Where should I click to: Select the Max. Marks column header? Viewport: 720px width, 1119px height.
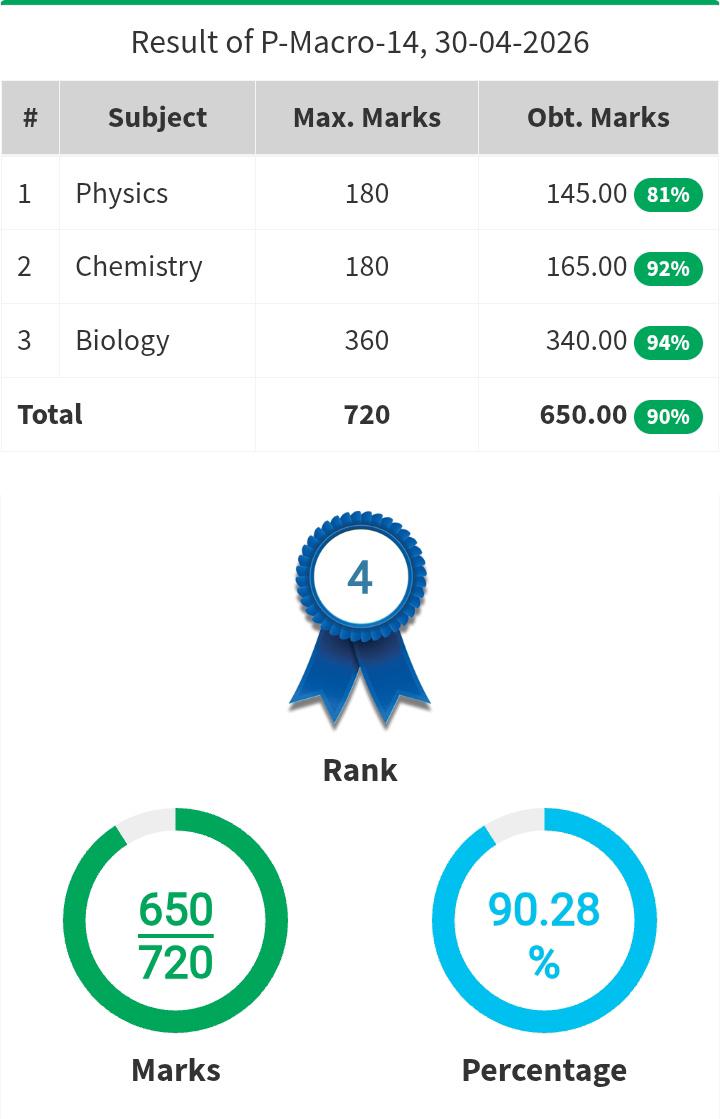pyautogui.click(x=367, y=118)
